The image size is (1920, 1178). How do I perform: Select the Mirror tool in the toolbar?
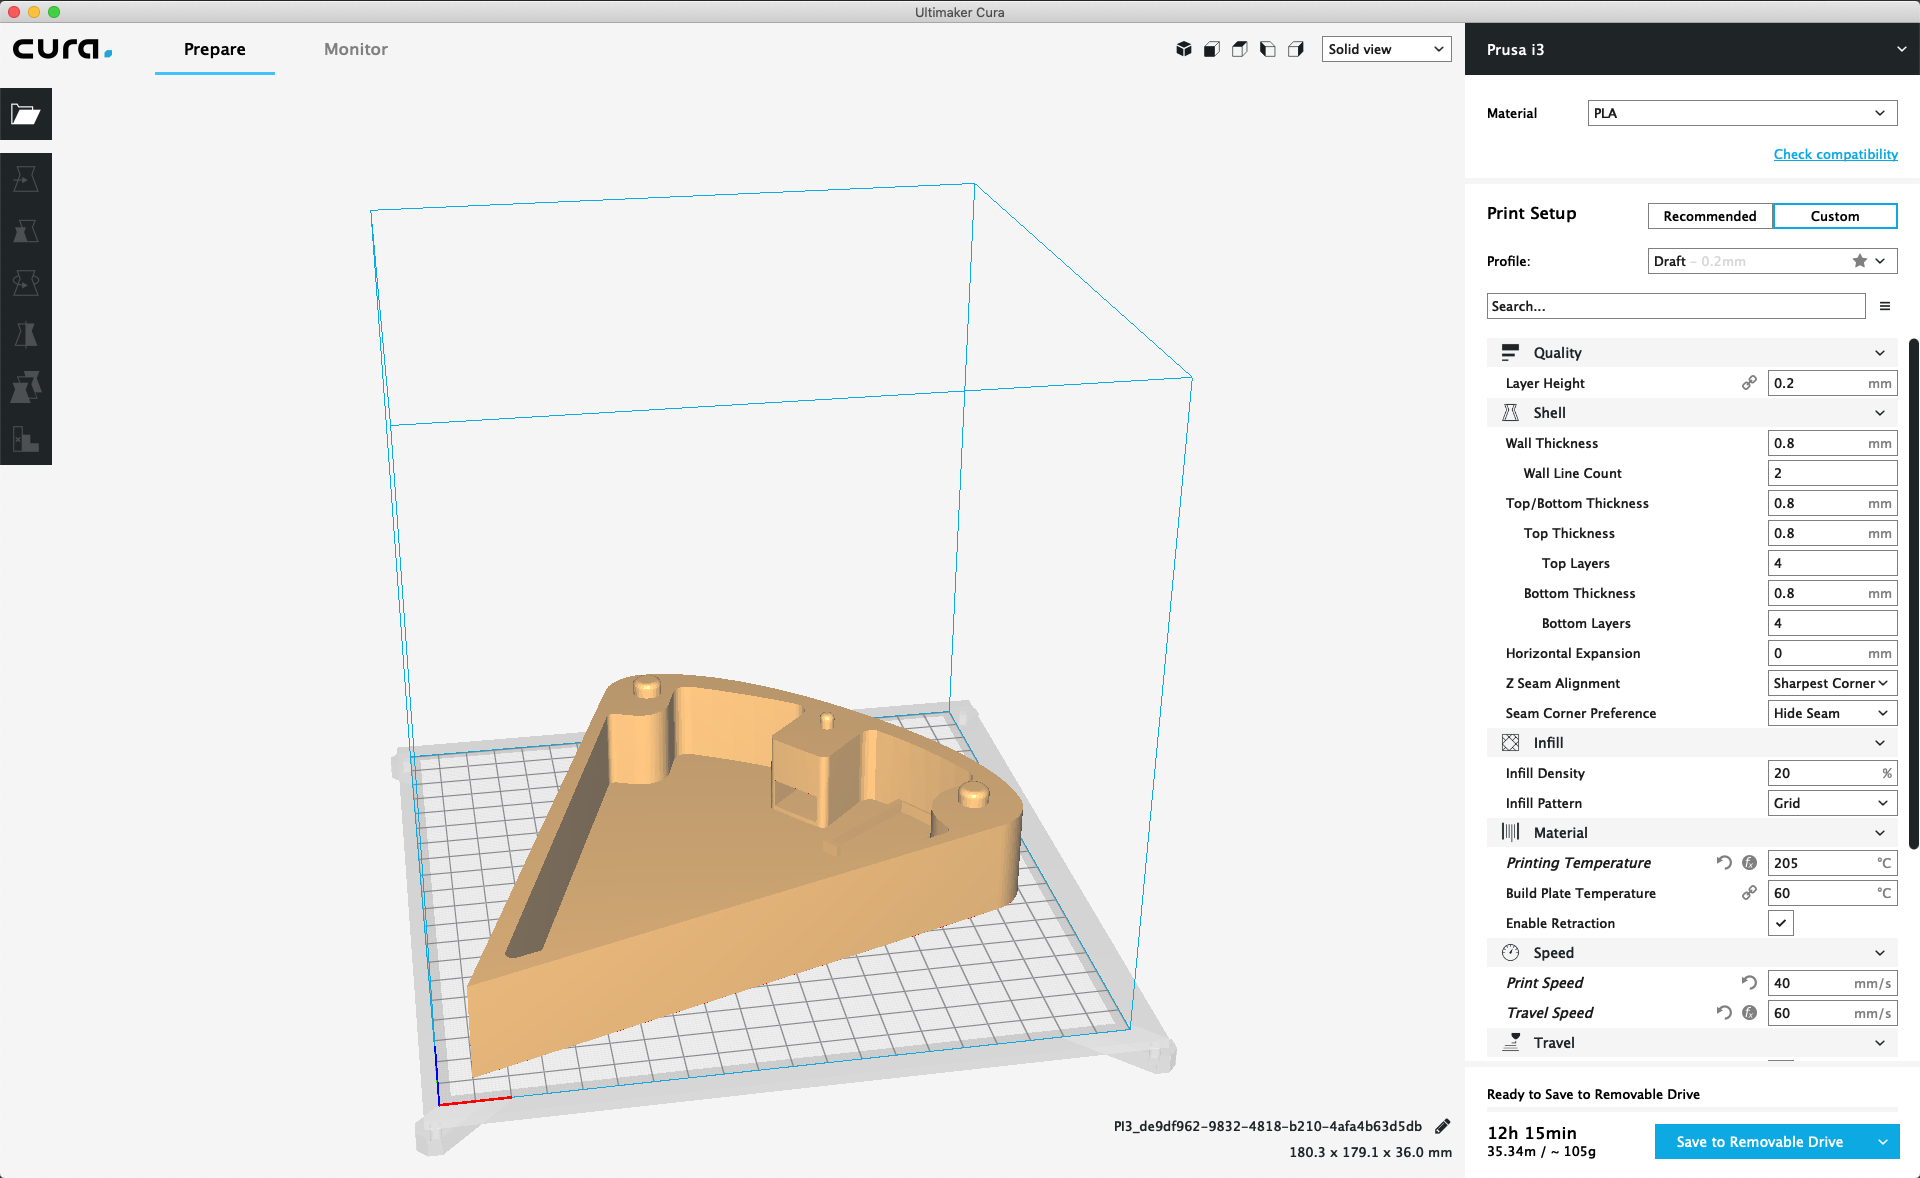pyautogui.click(x=26, y=335)
